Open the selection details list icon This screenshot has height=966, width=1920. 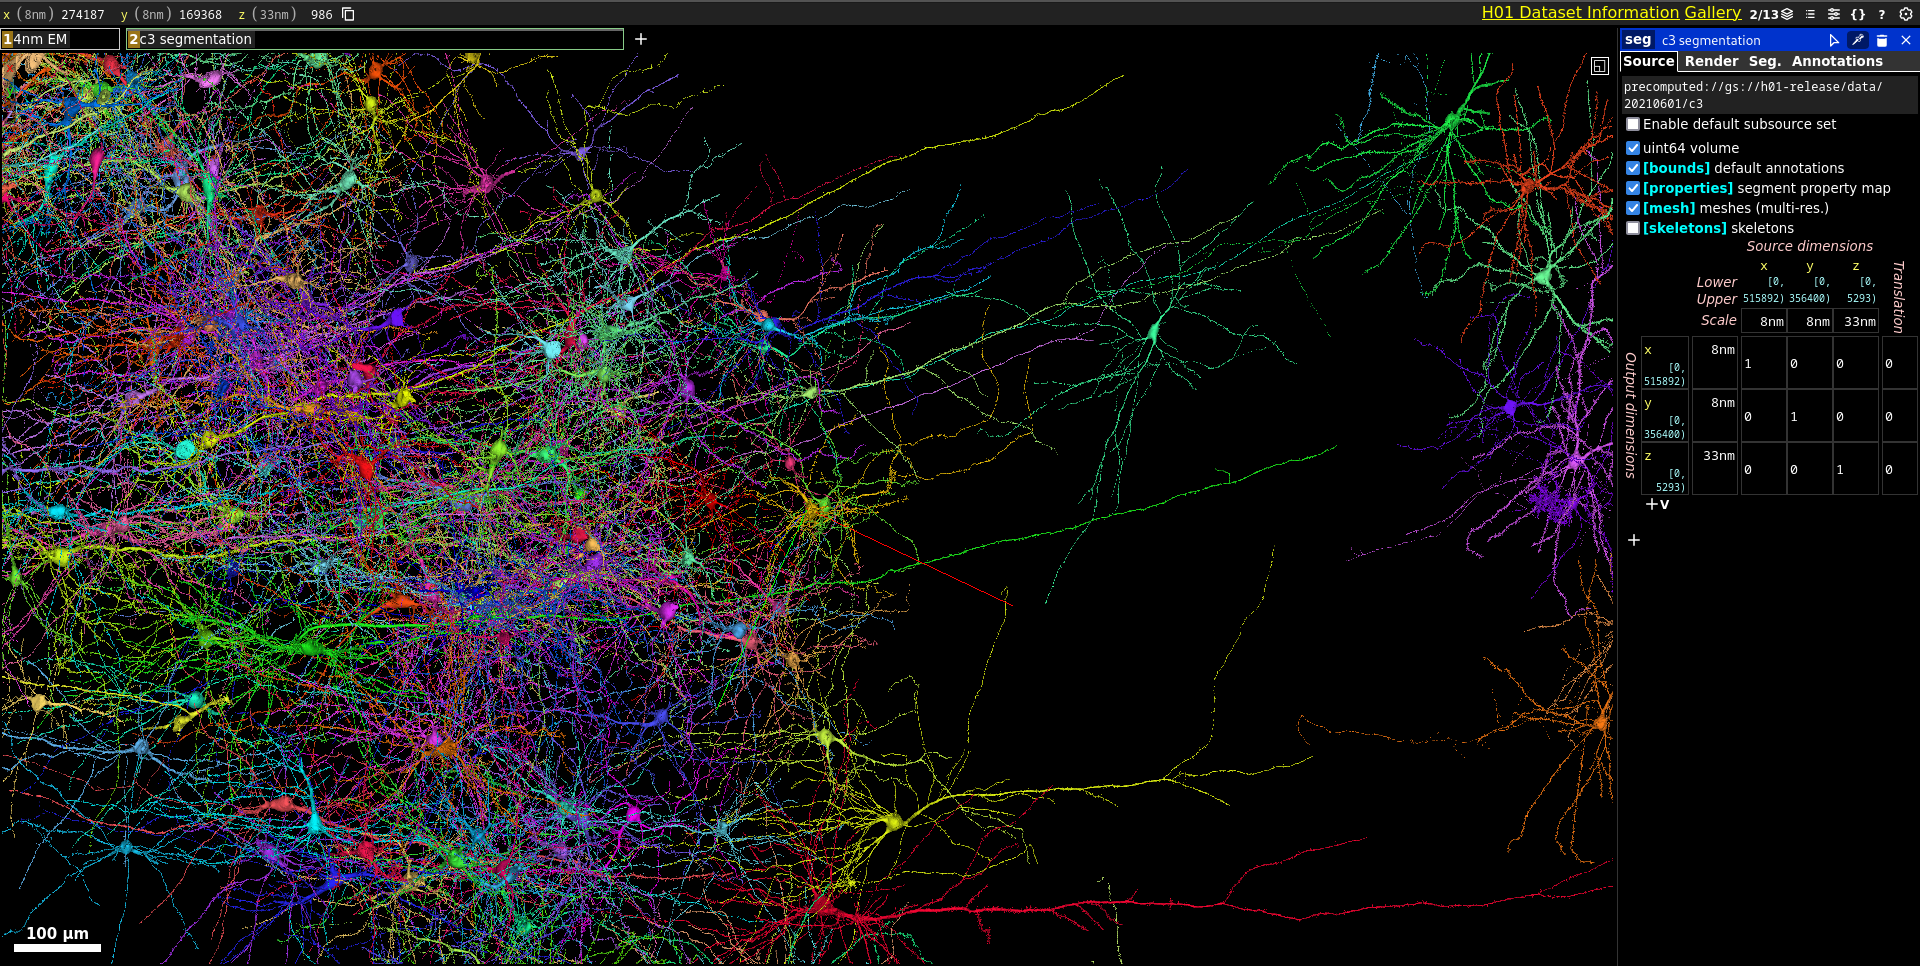point(1810,14)
